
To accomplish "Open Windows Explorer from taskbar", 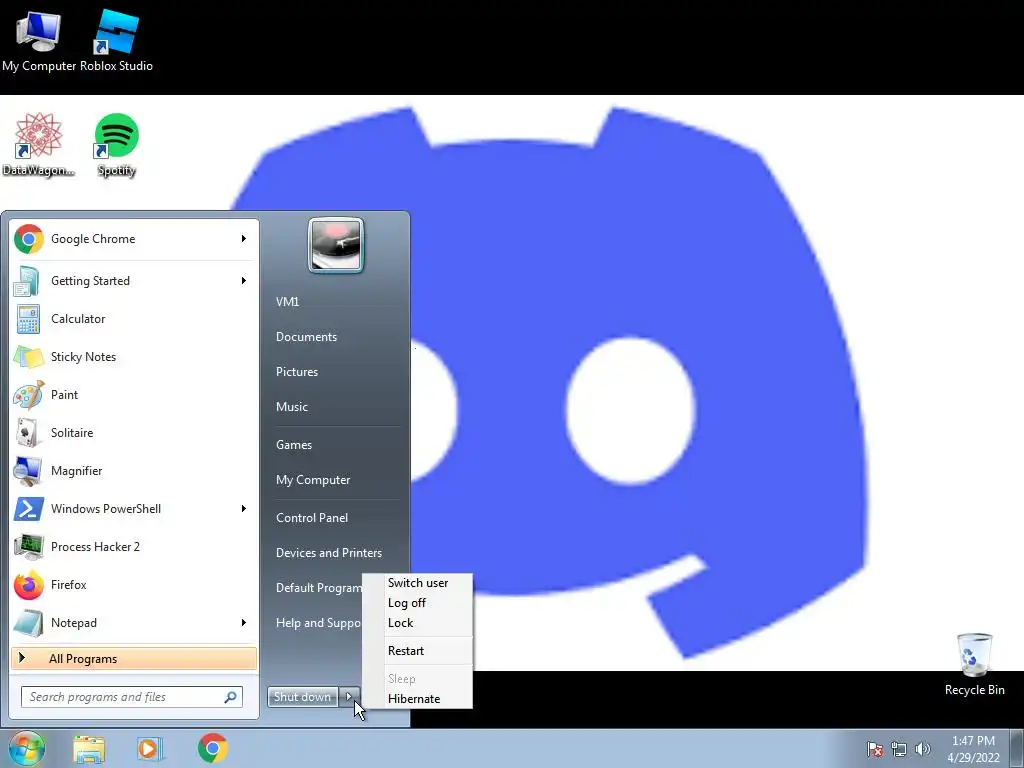I will tap(89, 749).
